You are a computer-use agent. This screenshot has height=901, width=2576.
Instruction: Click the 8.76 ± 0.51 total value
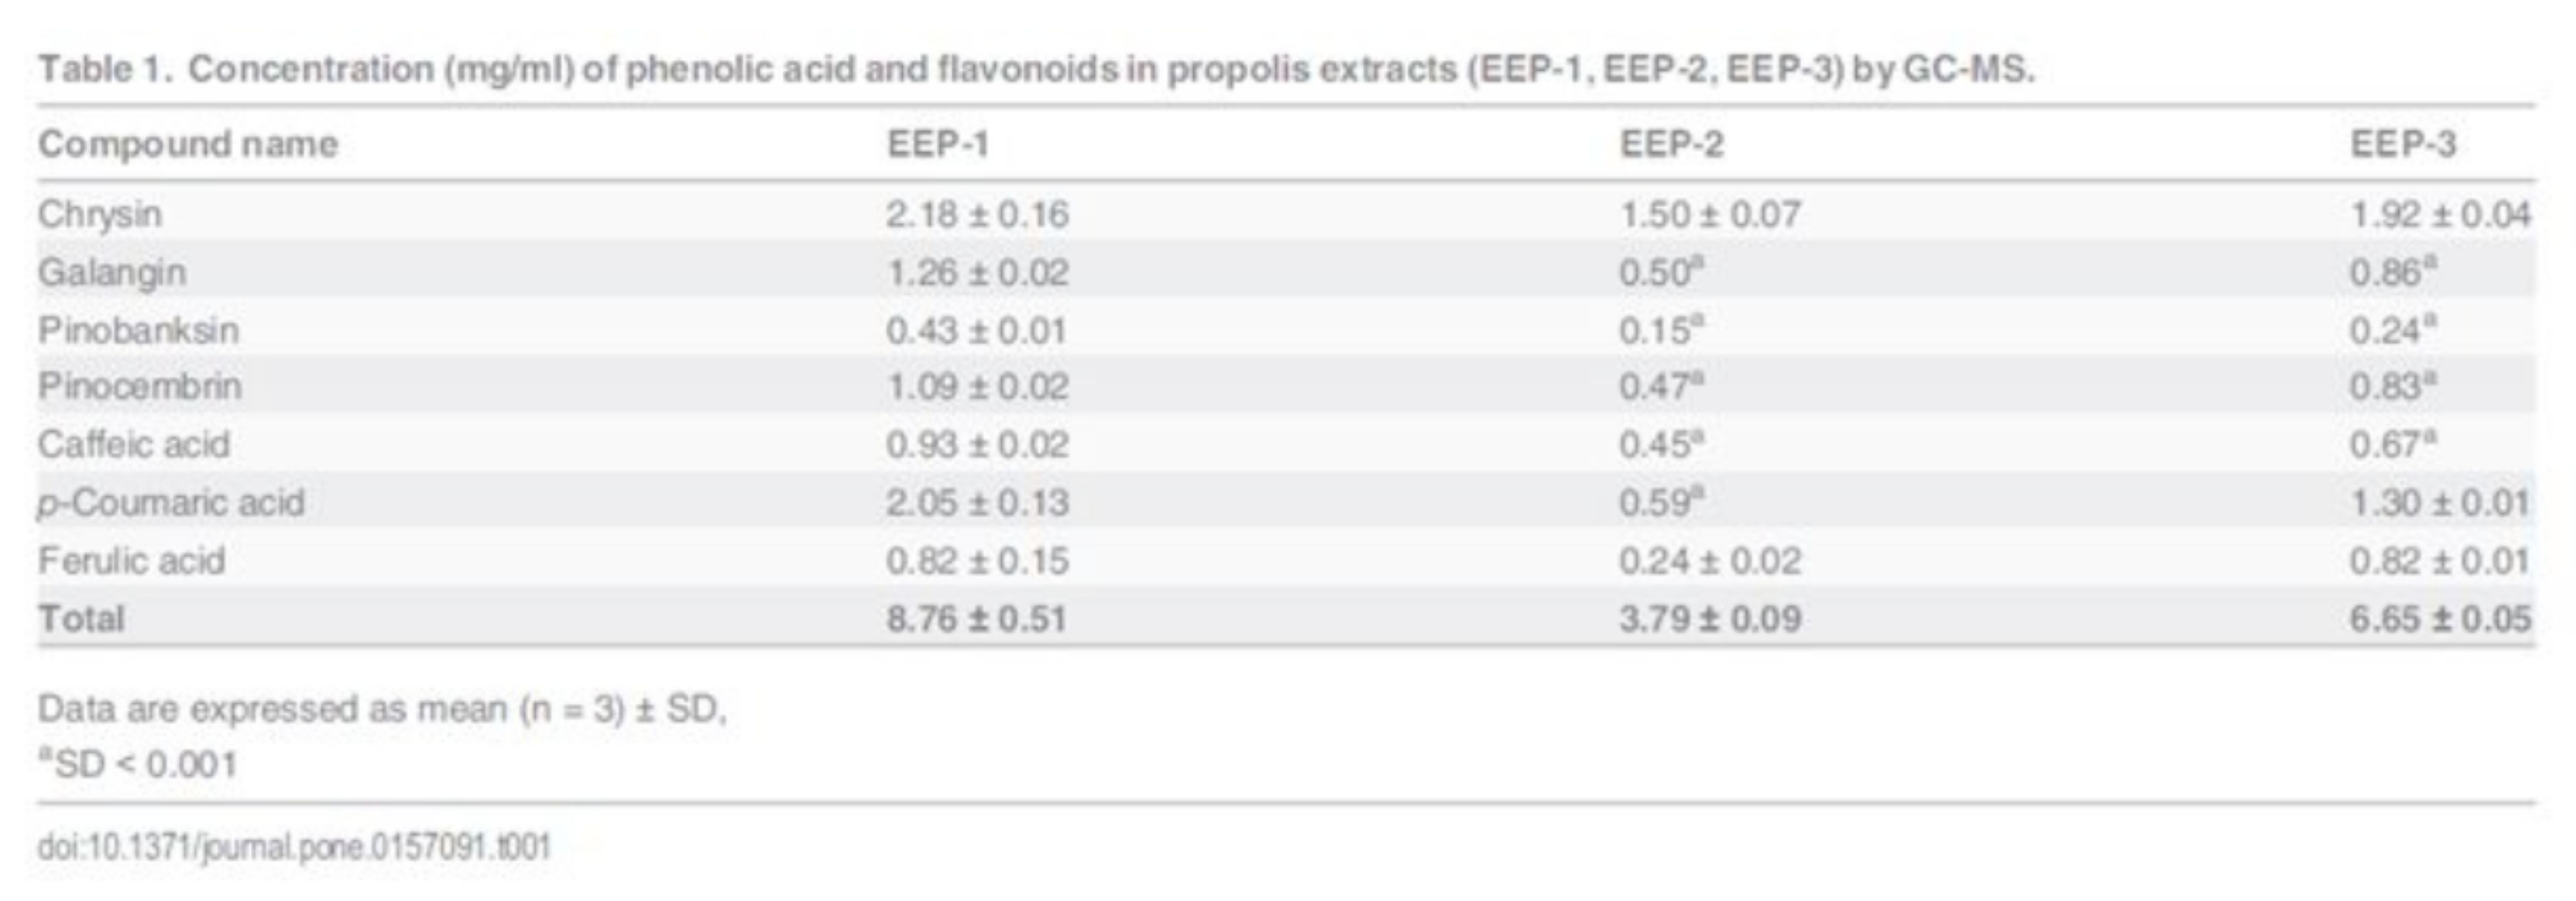pyautogui.click(x=976, y=619)
